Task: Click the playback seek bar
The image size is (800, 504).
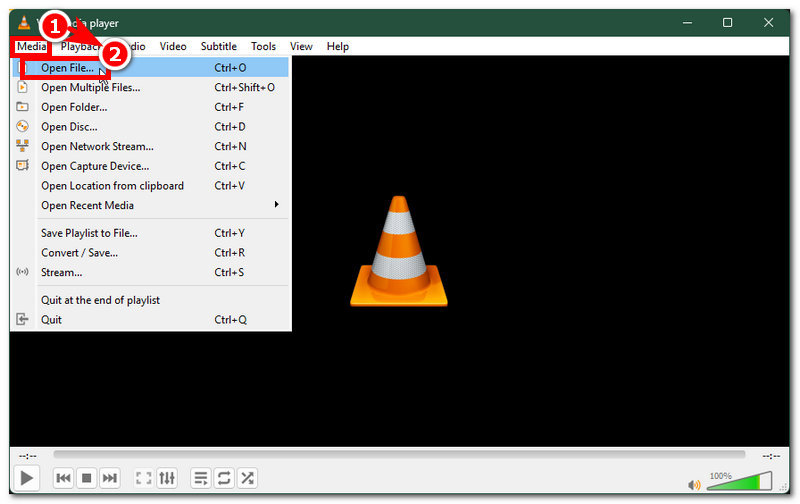Action: [x=400, y=455]
